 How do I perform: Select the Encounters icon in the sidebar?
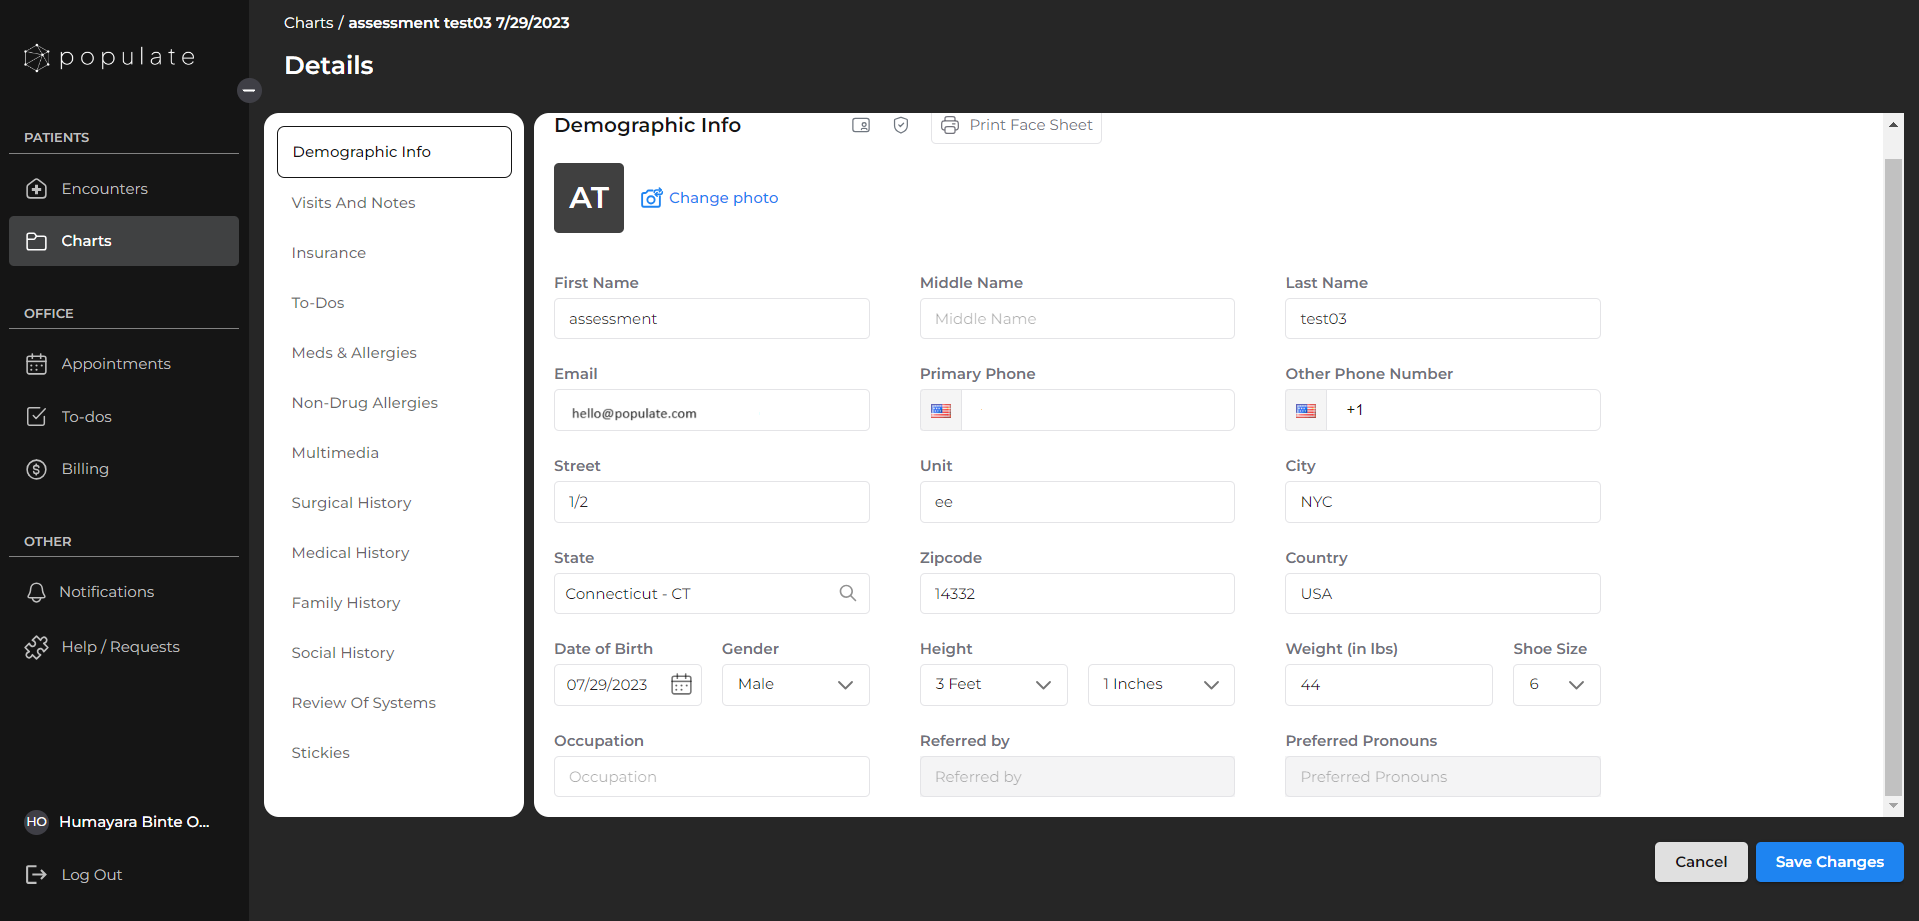coord(37,188)
